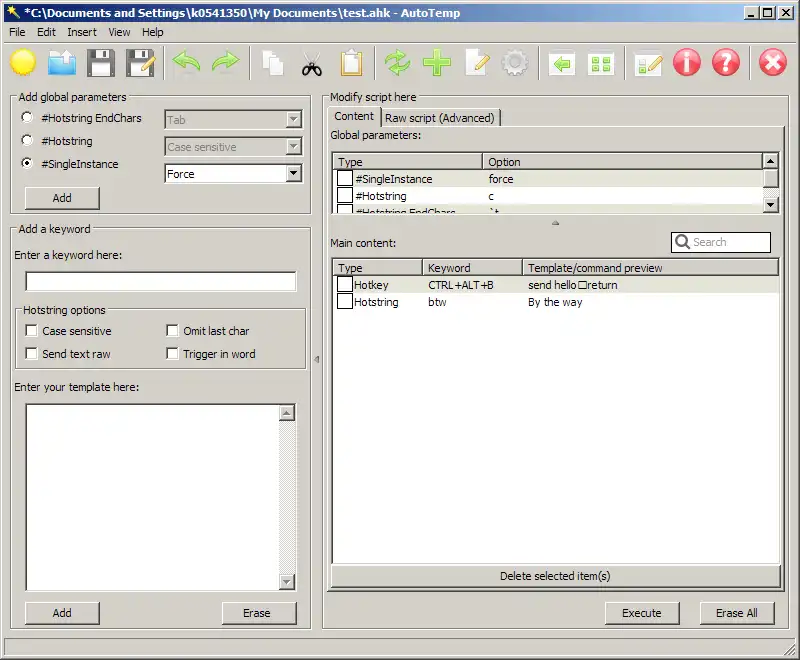
Task: Select the #SingleInstance radio button
Action: click(27, 163)
